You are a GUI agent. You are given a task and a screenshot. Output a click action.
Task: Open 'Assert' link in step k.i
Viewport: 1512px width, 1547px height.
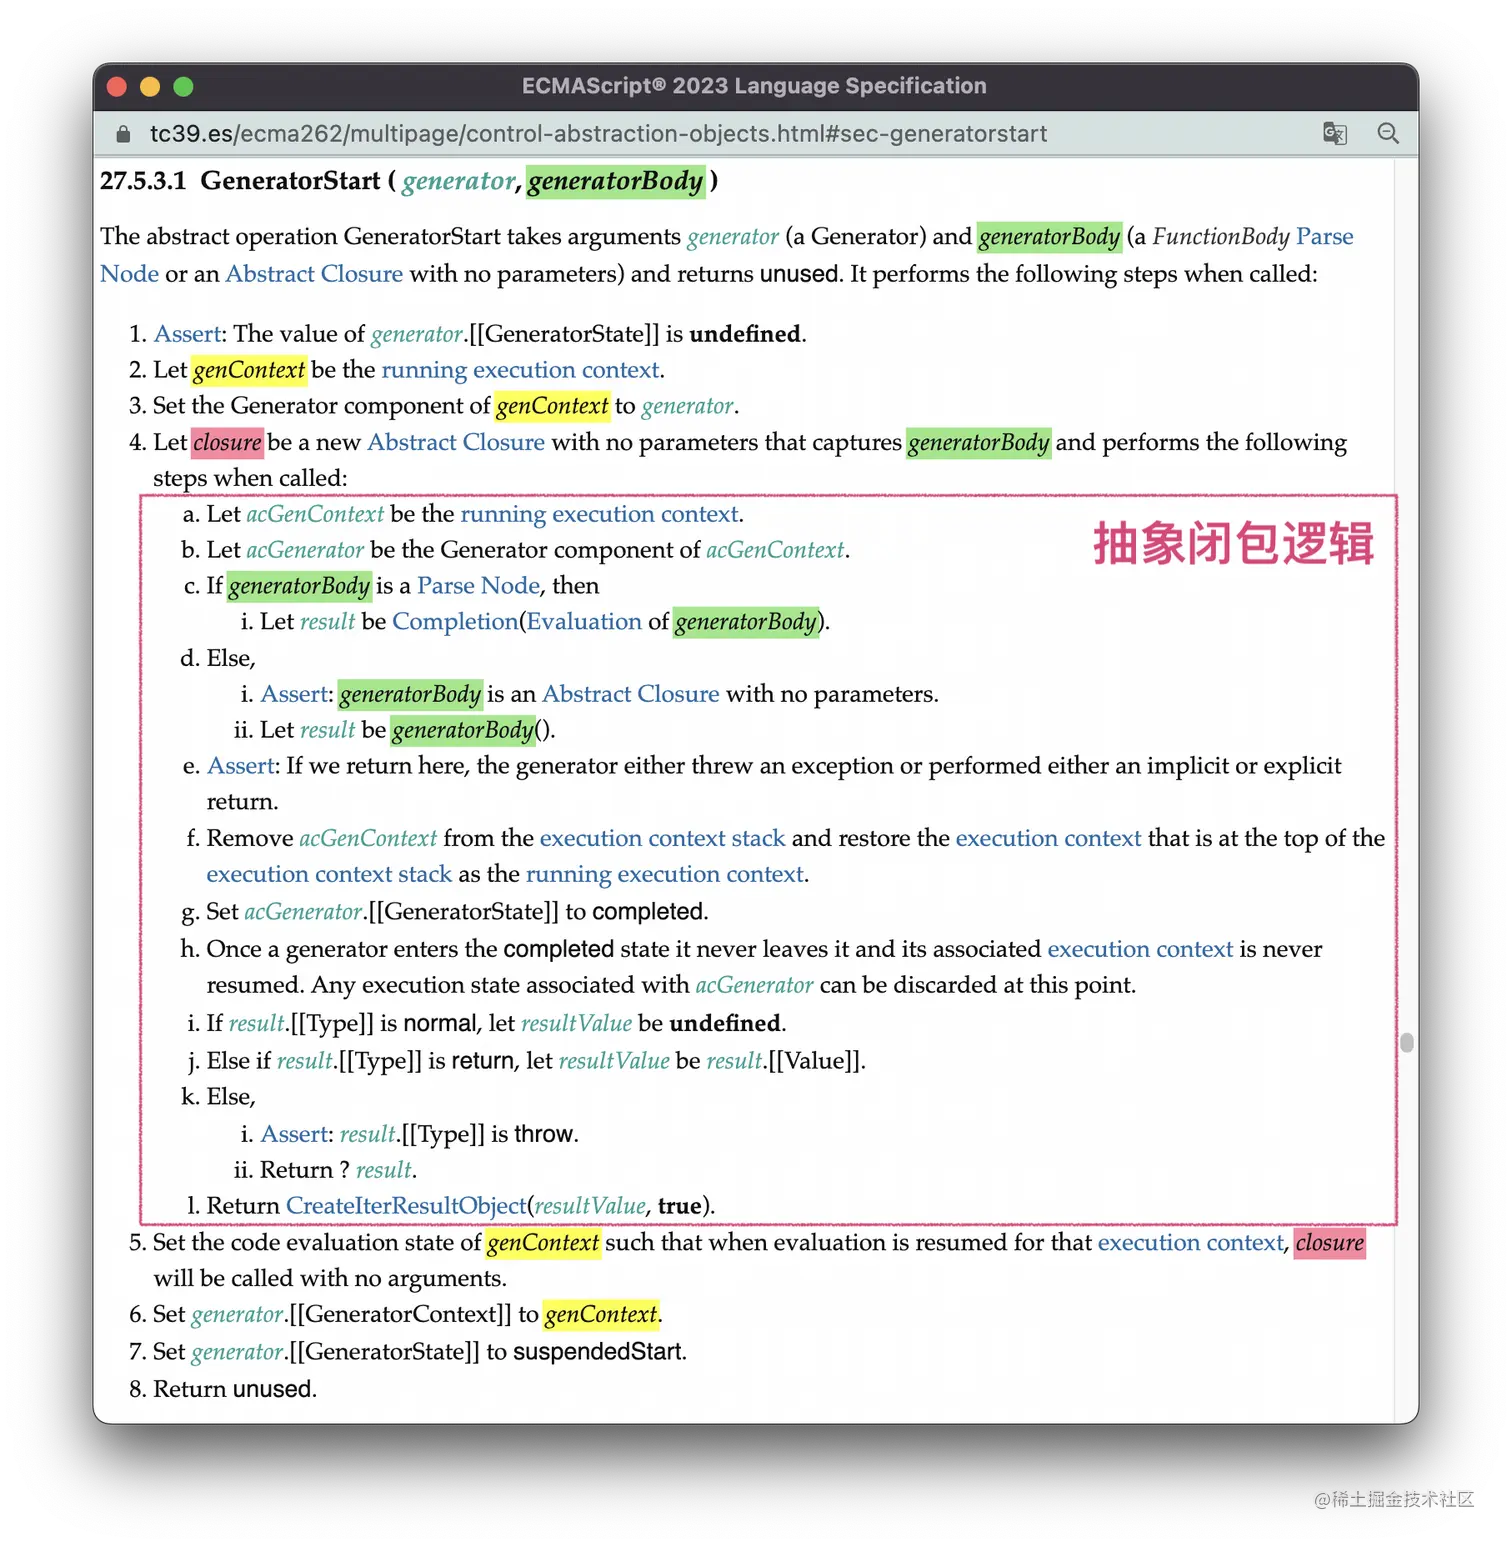(294, 1134)
